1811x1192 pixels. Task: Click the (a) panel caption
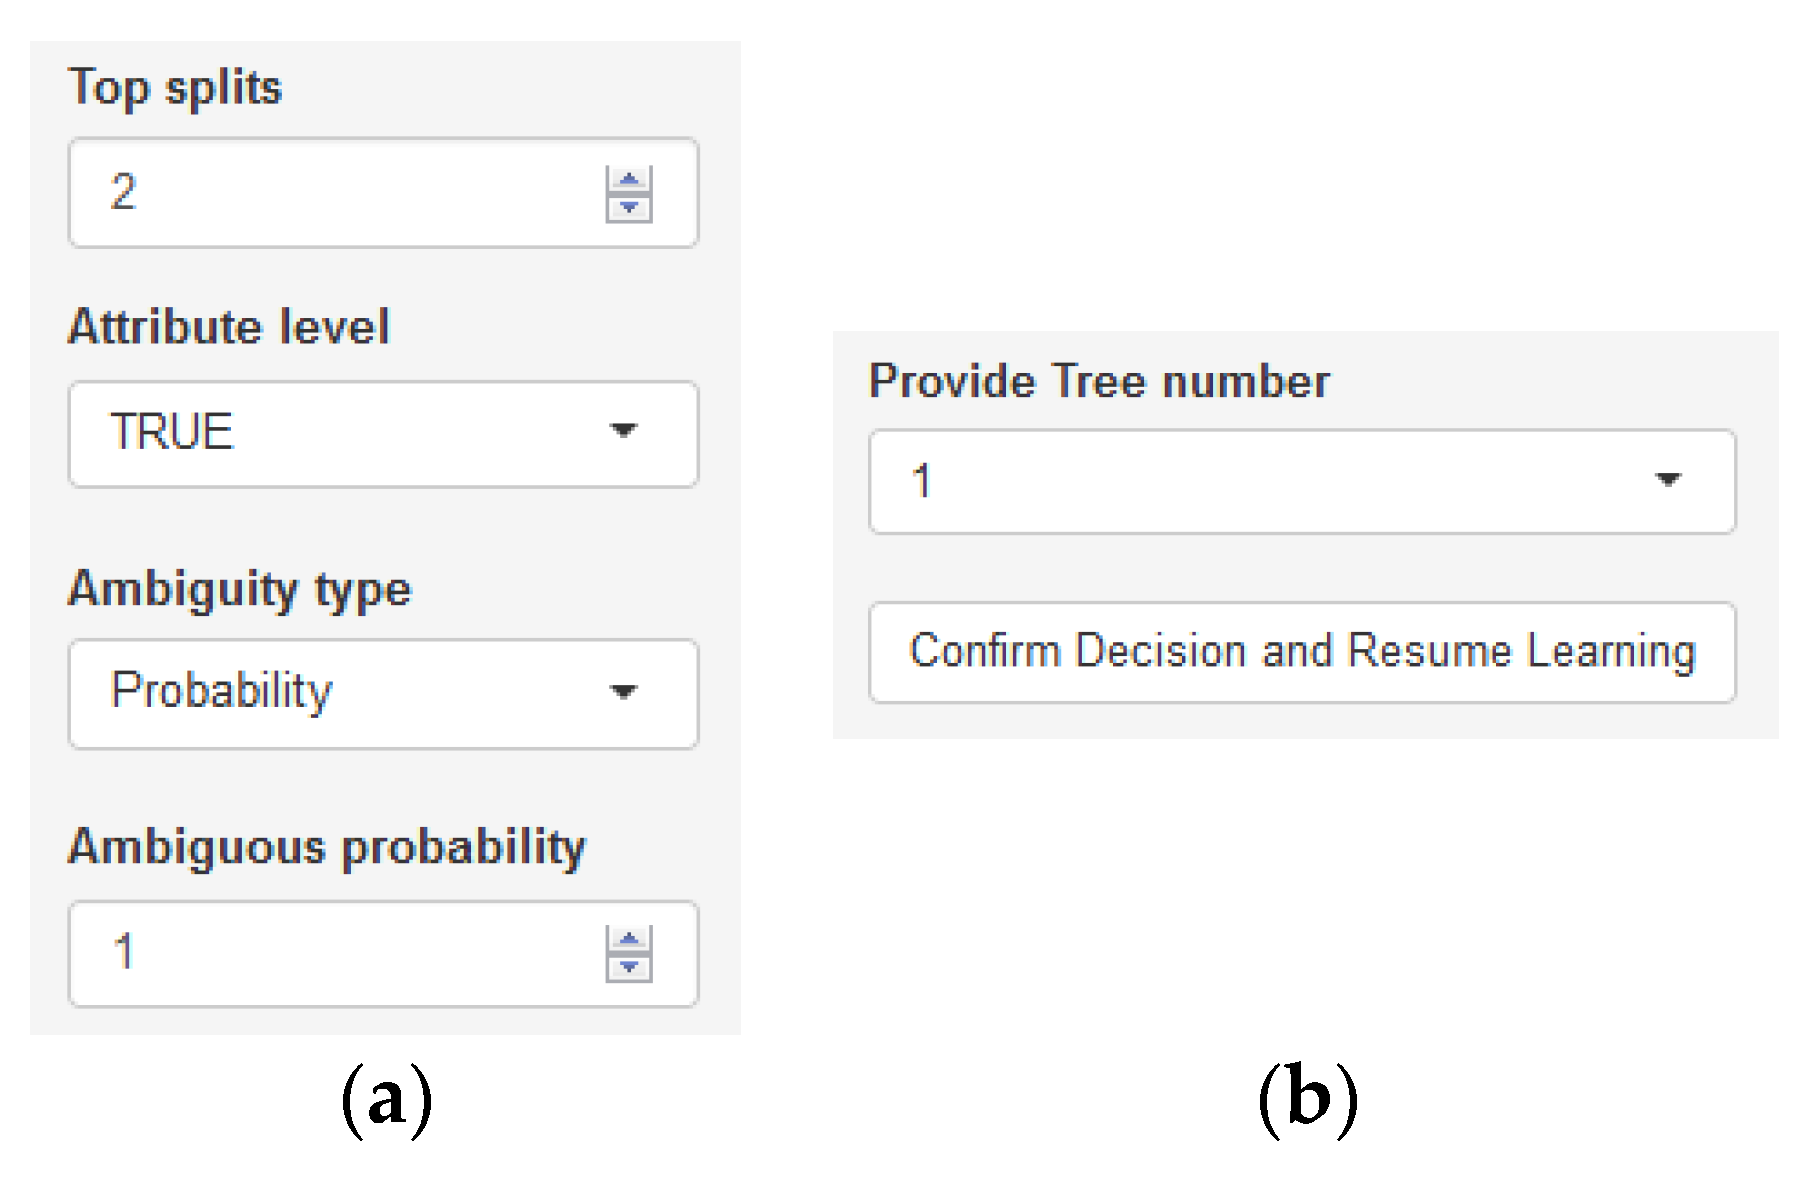(386, 1099)
